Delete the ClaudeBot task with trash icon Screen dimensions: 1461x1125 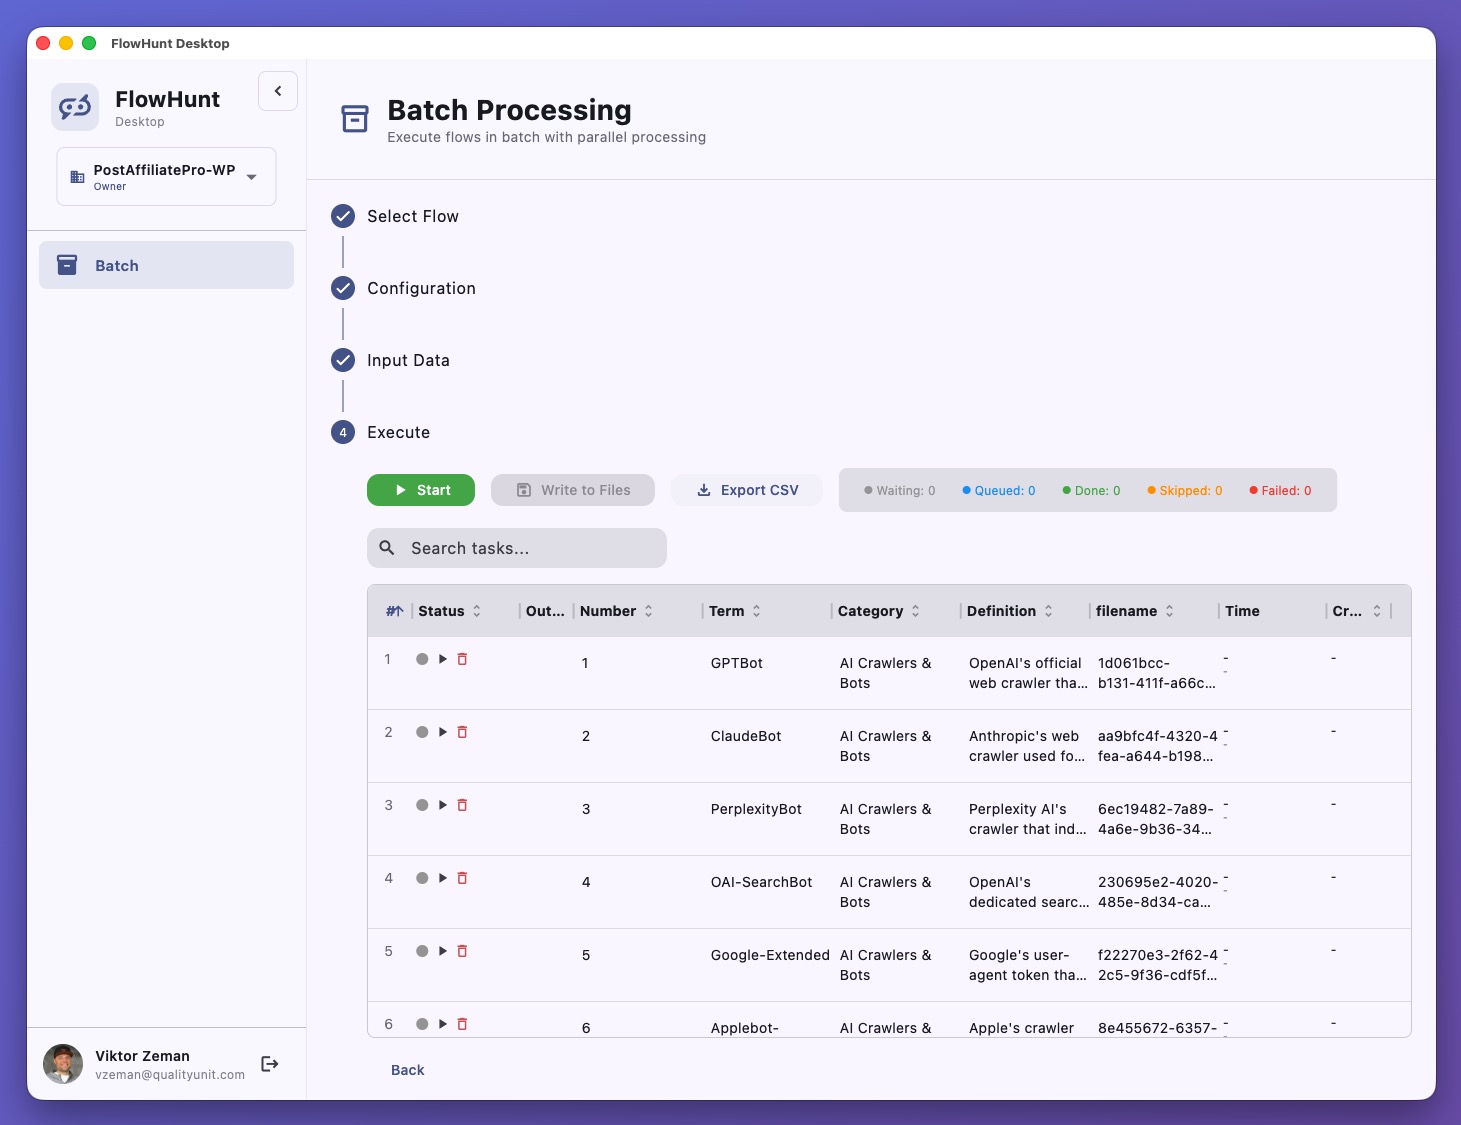tap(462, 732)
